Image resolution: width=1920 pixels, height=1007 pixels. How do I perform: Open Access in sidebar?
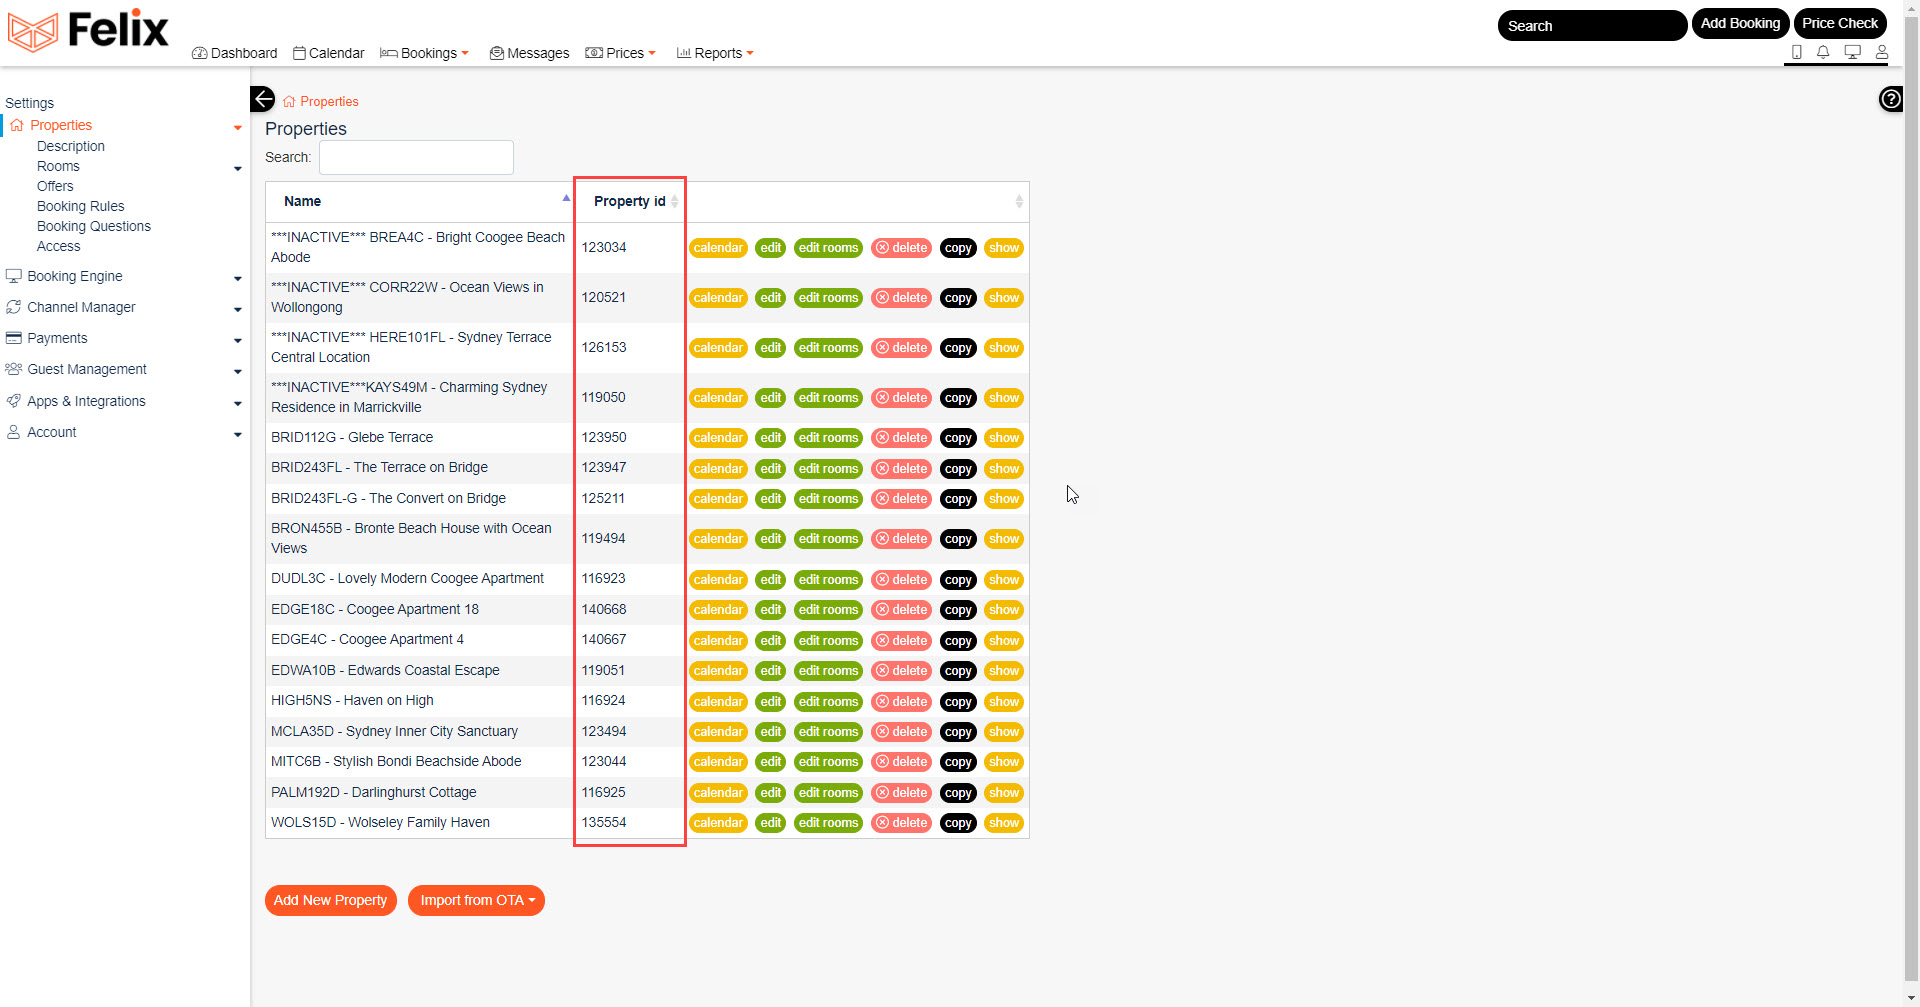(59, 246)
